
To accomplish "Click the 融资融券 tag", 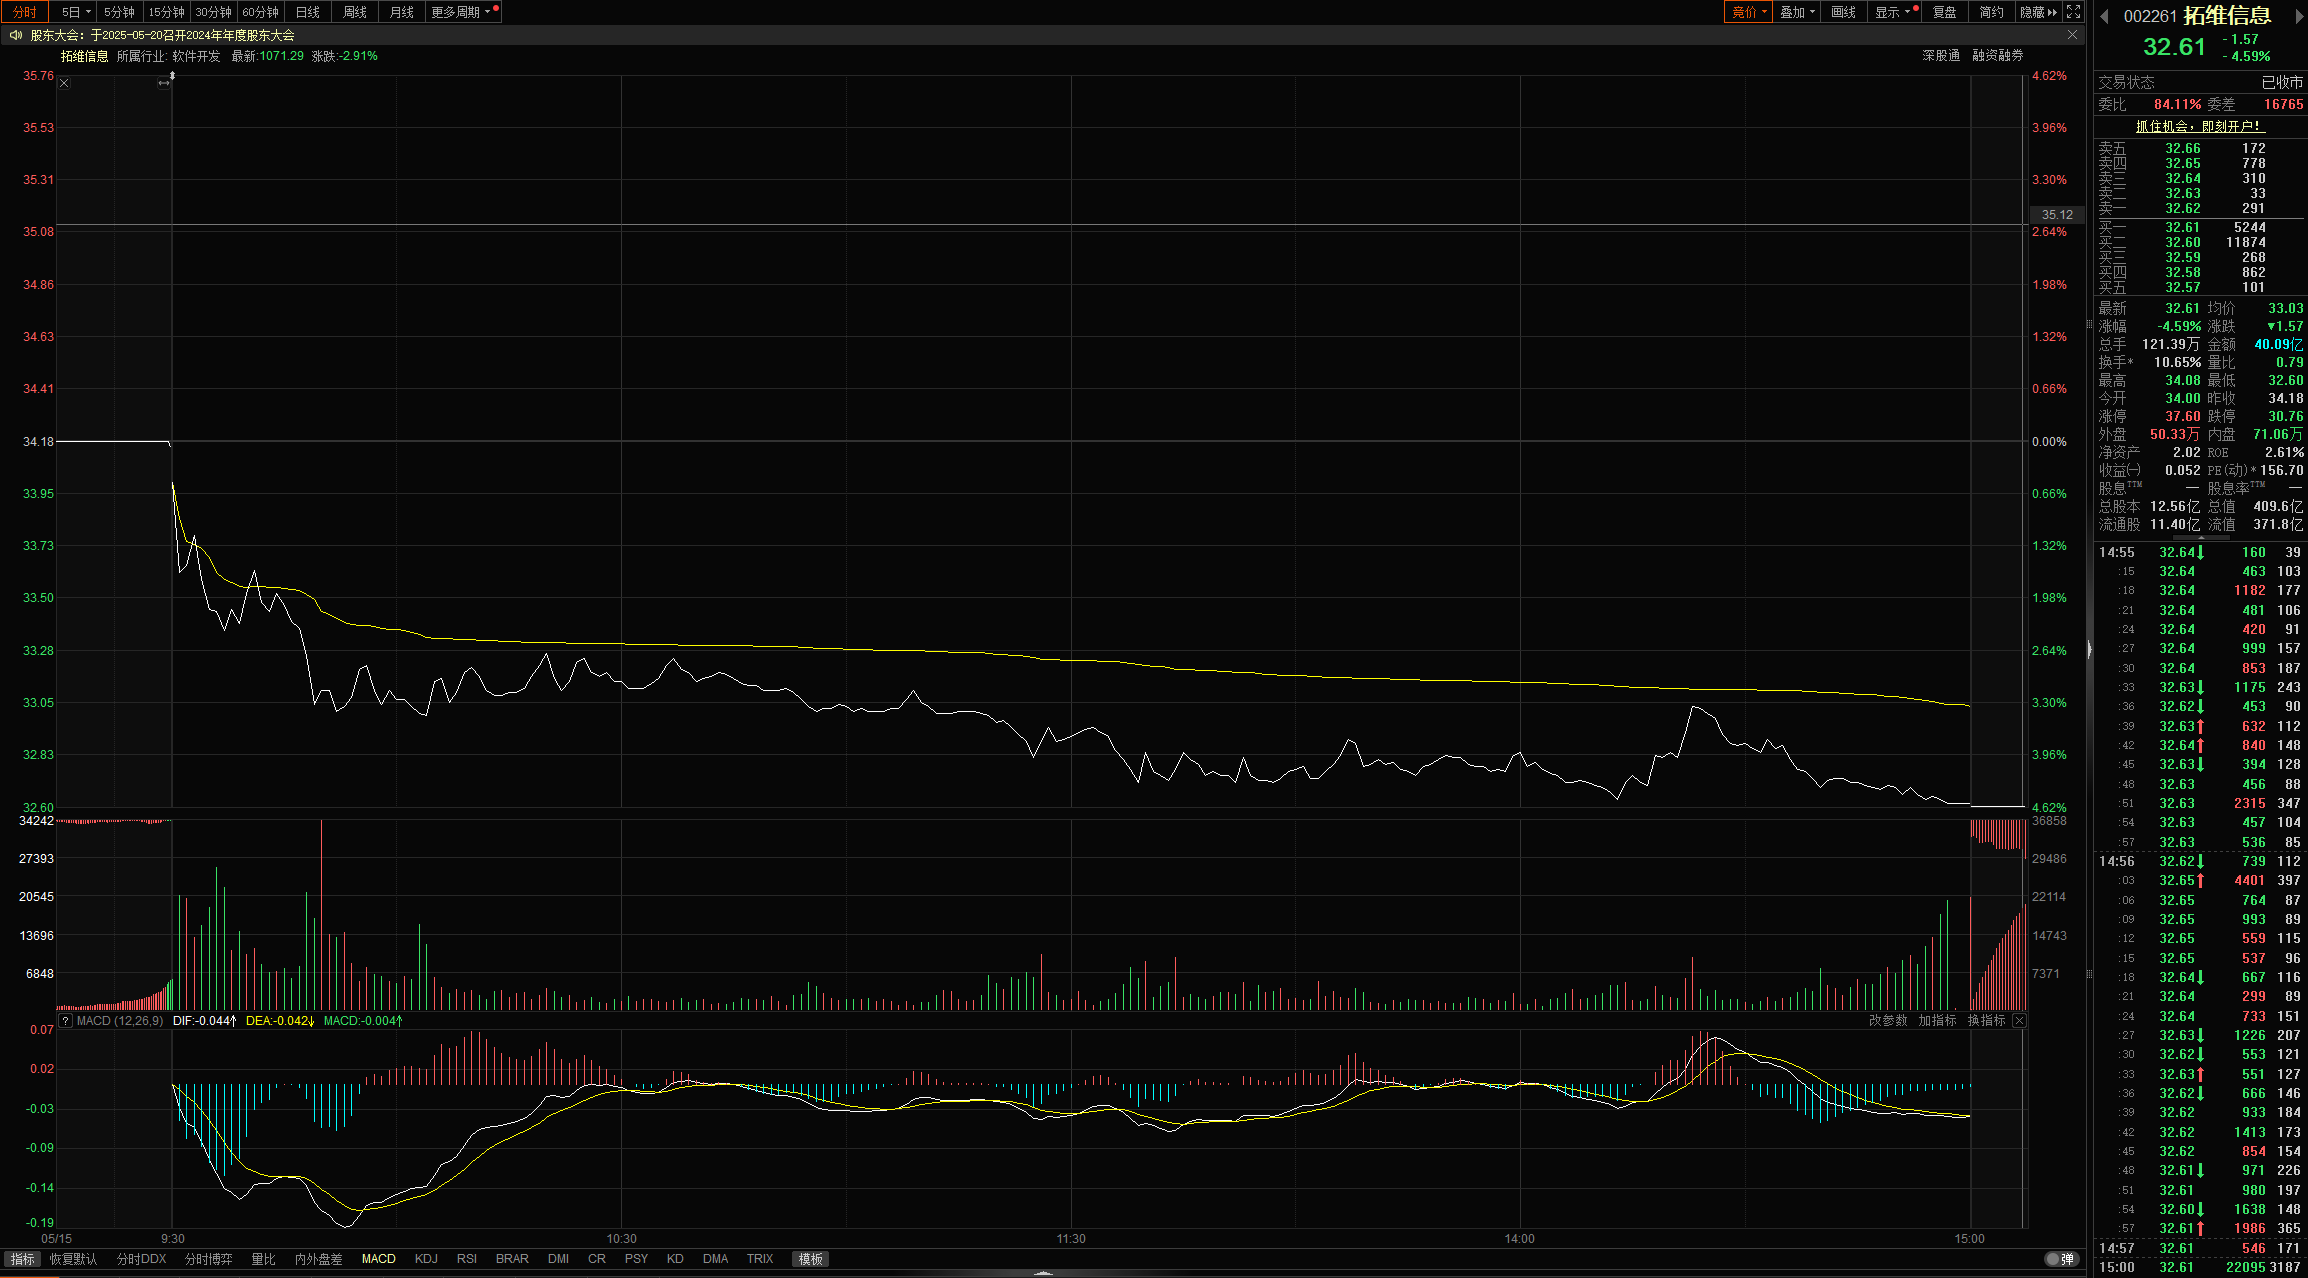I will click(1997, 56).
